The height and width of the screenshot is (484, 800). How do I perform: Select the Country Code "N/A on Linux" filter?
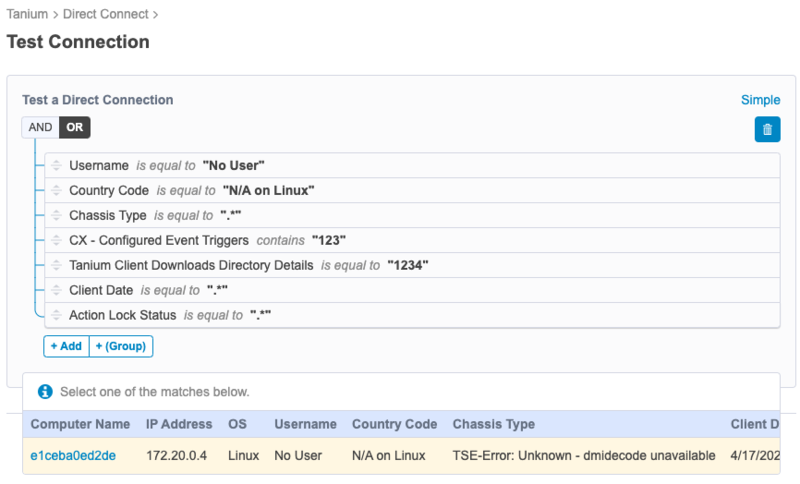coord(412,191)
